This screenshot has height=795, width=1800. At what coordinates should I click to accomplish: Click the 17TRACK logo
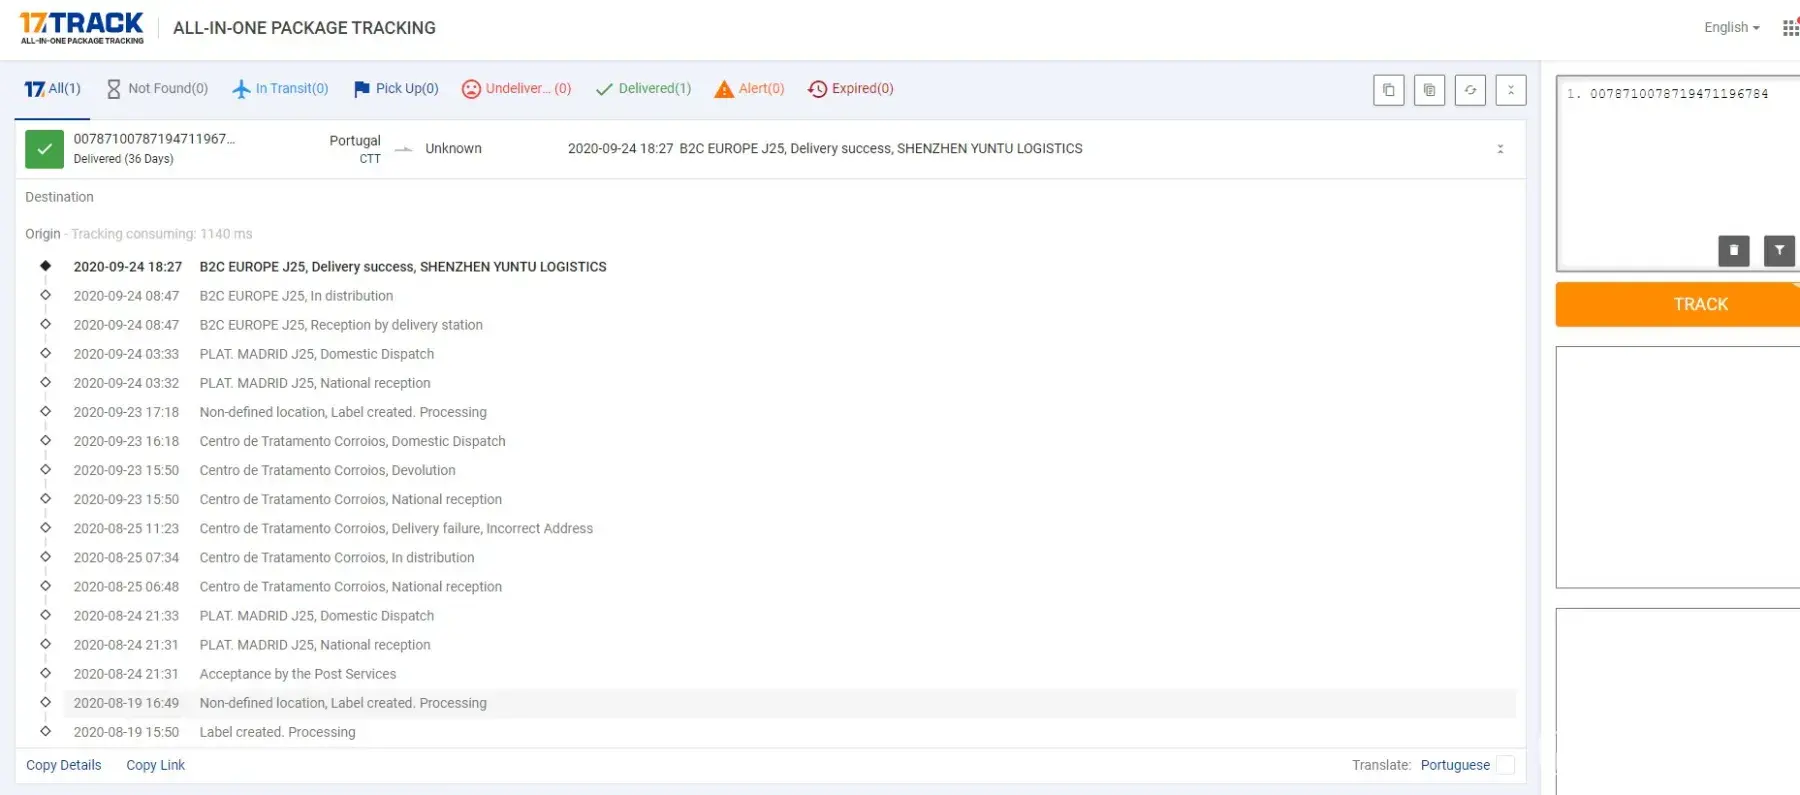(x=82, y=27)
